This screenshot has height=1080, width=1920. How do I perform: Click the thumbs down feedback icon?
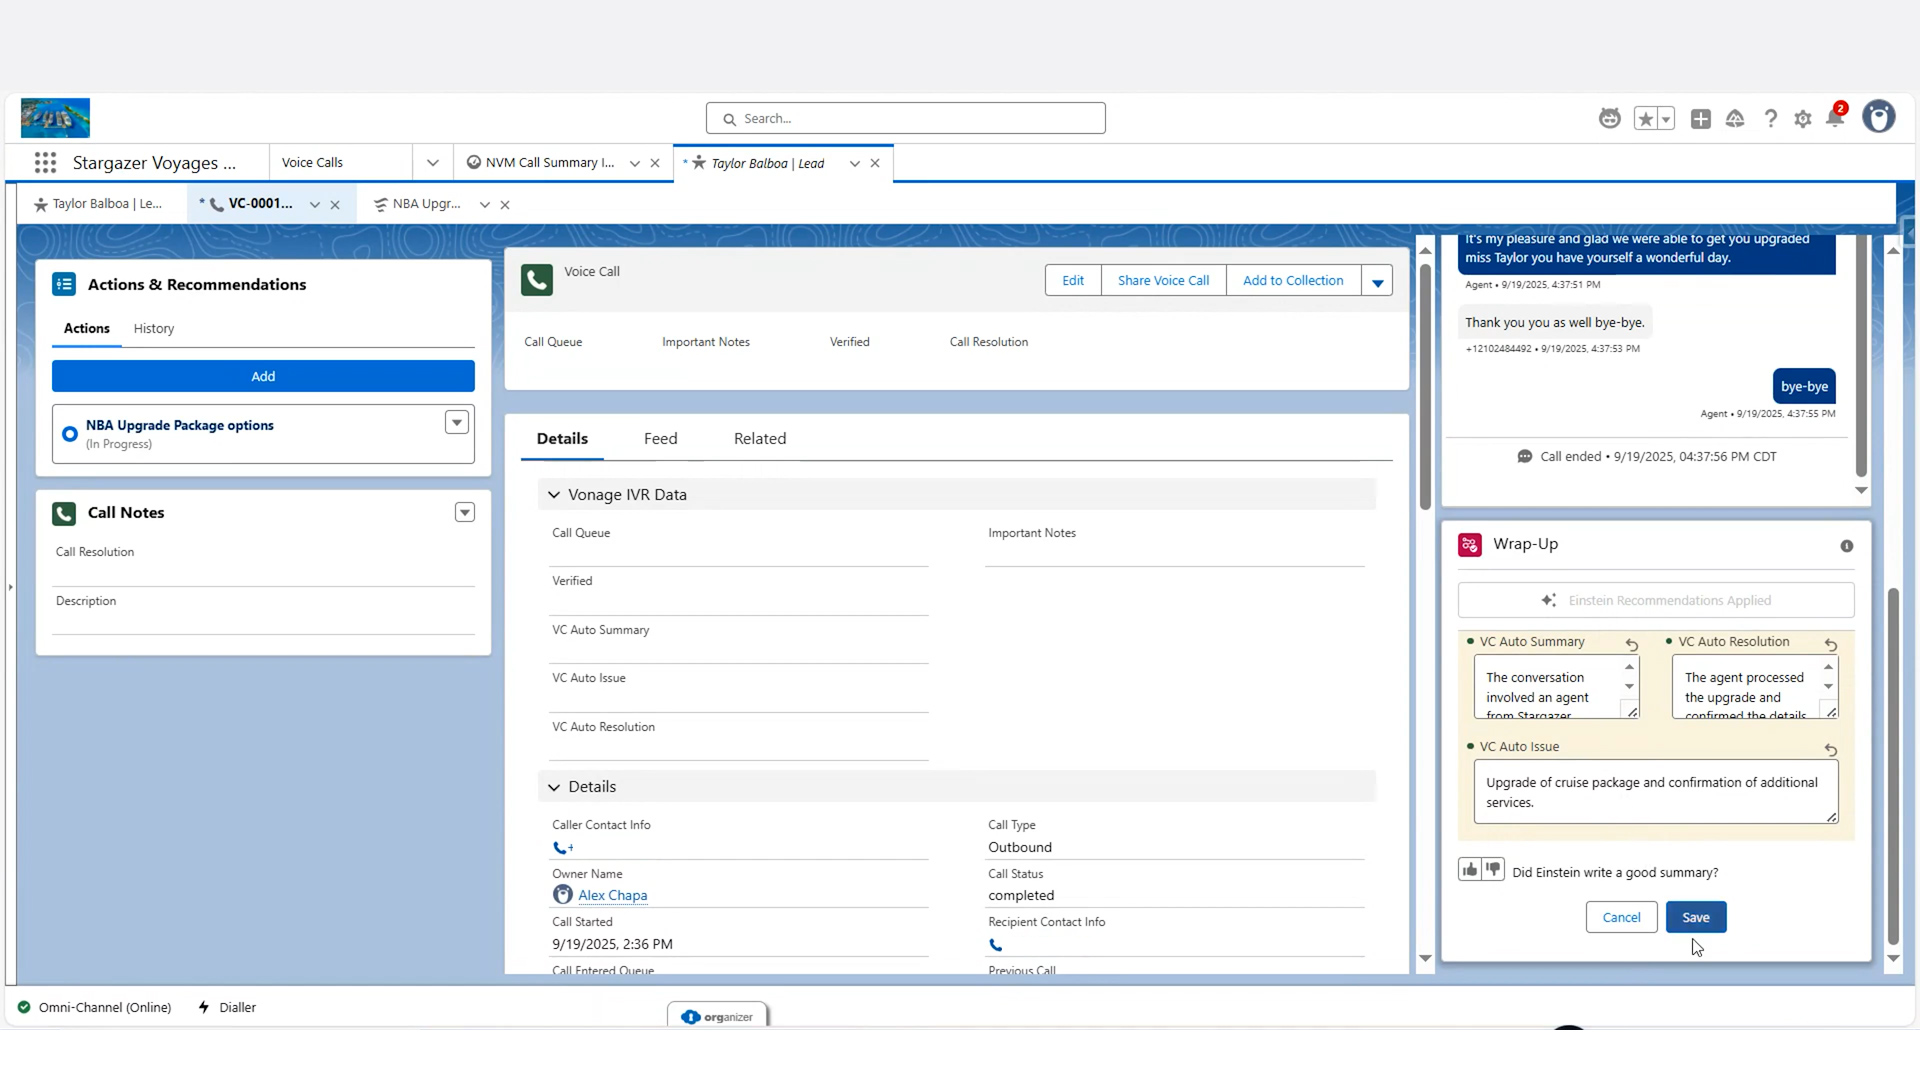[x=1493, y=870]
